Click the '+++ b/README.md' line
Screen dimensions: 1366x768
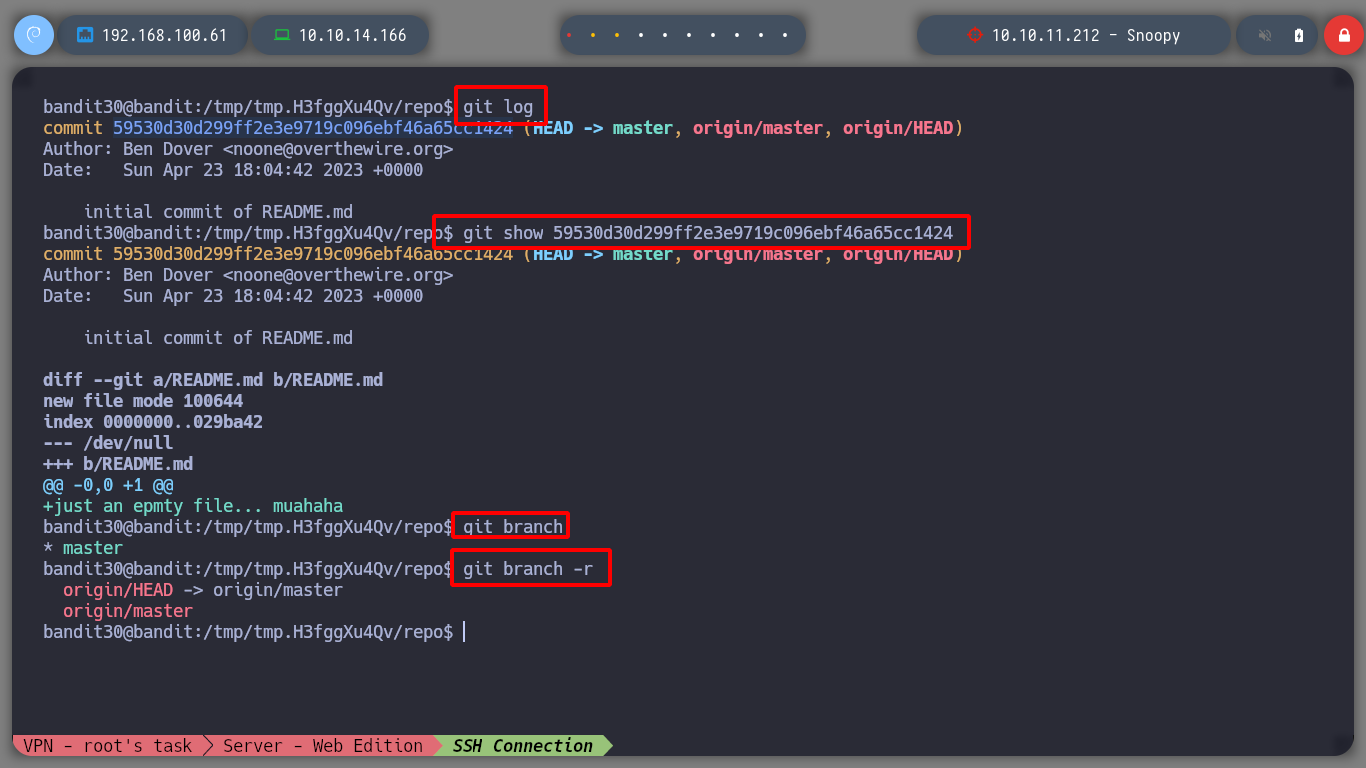(x=118, y=464)
